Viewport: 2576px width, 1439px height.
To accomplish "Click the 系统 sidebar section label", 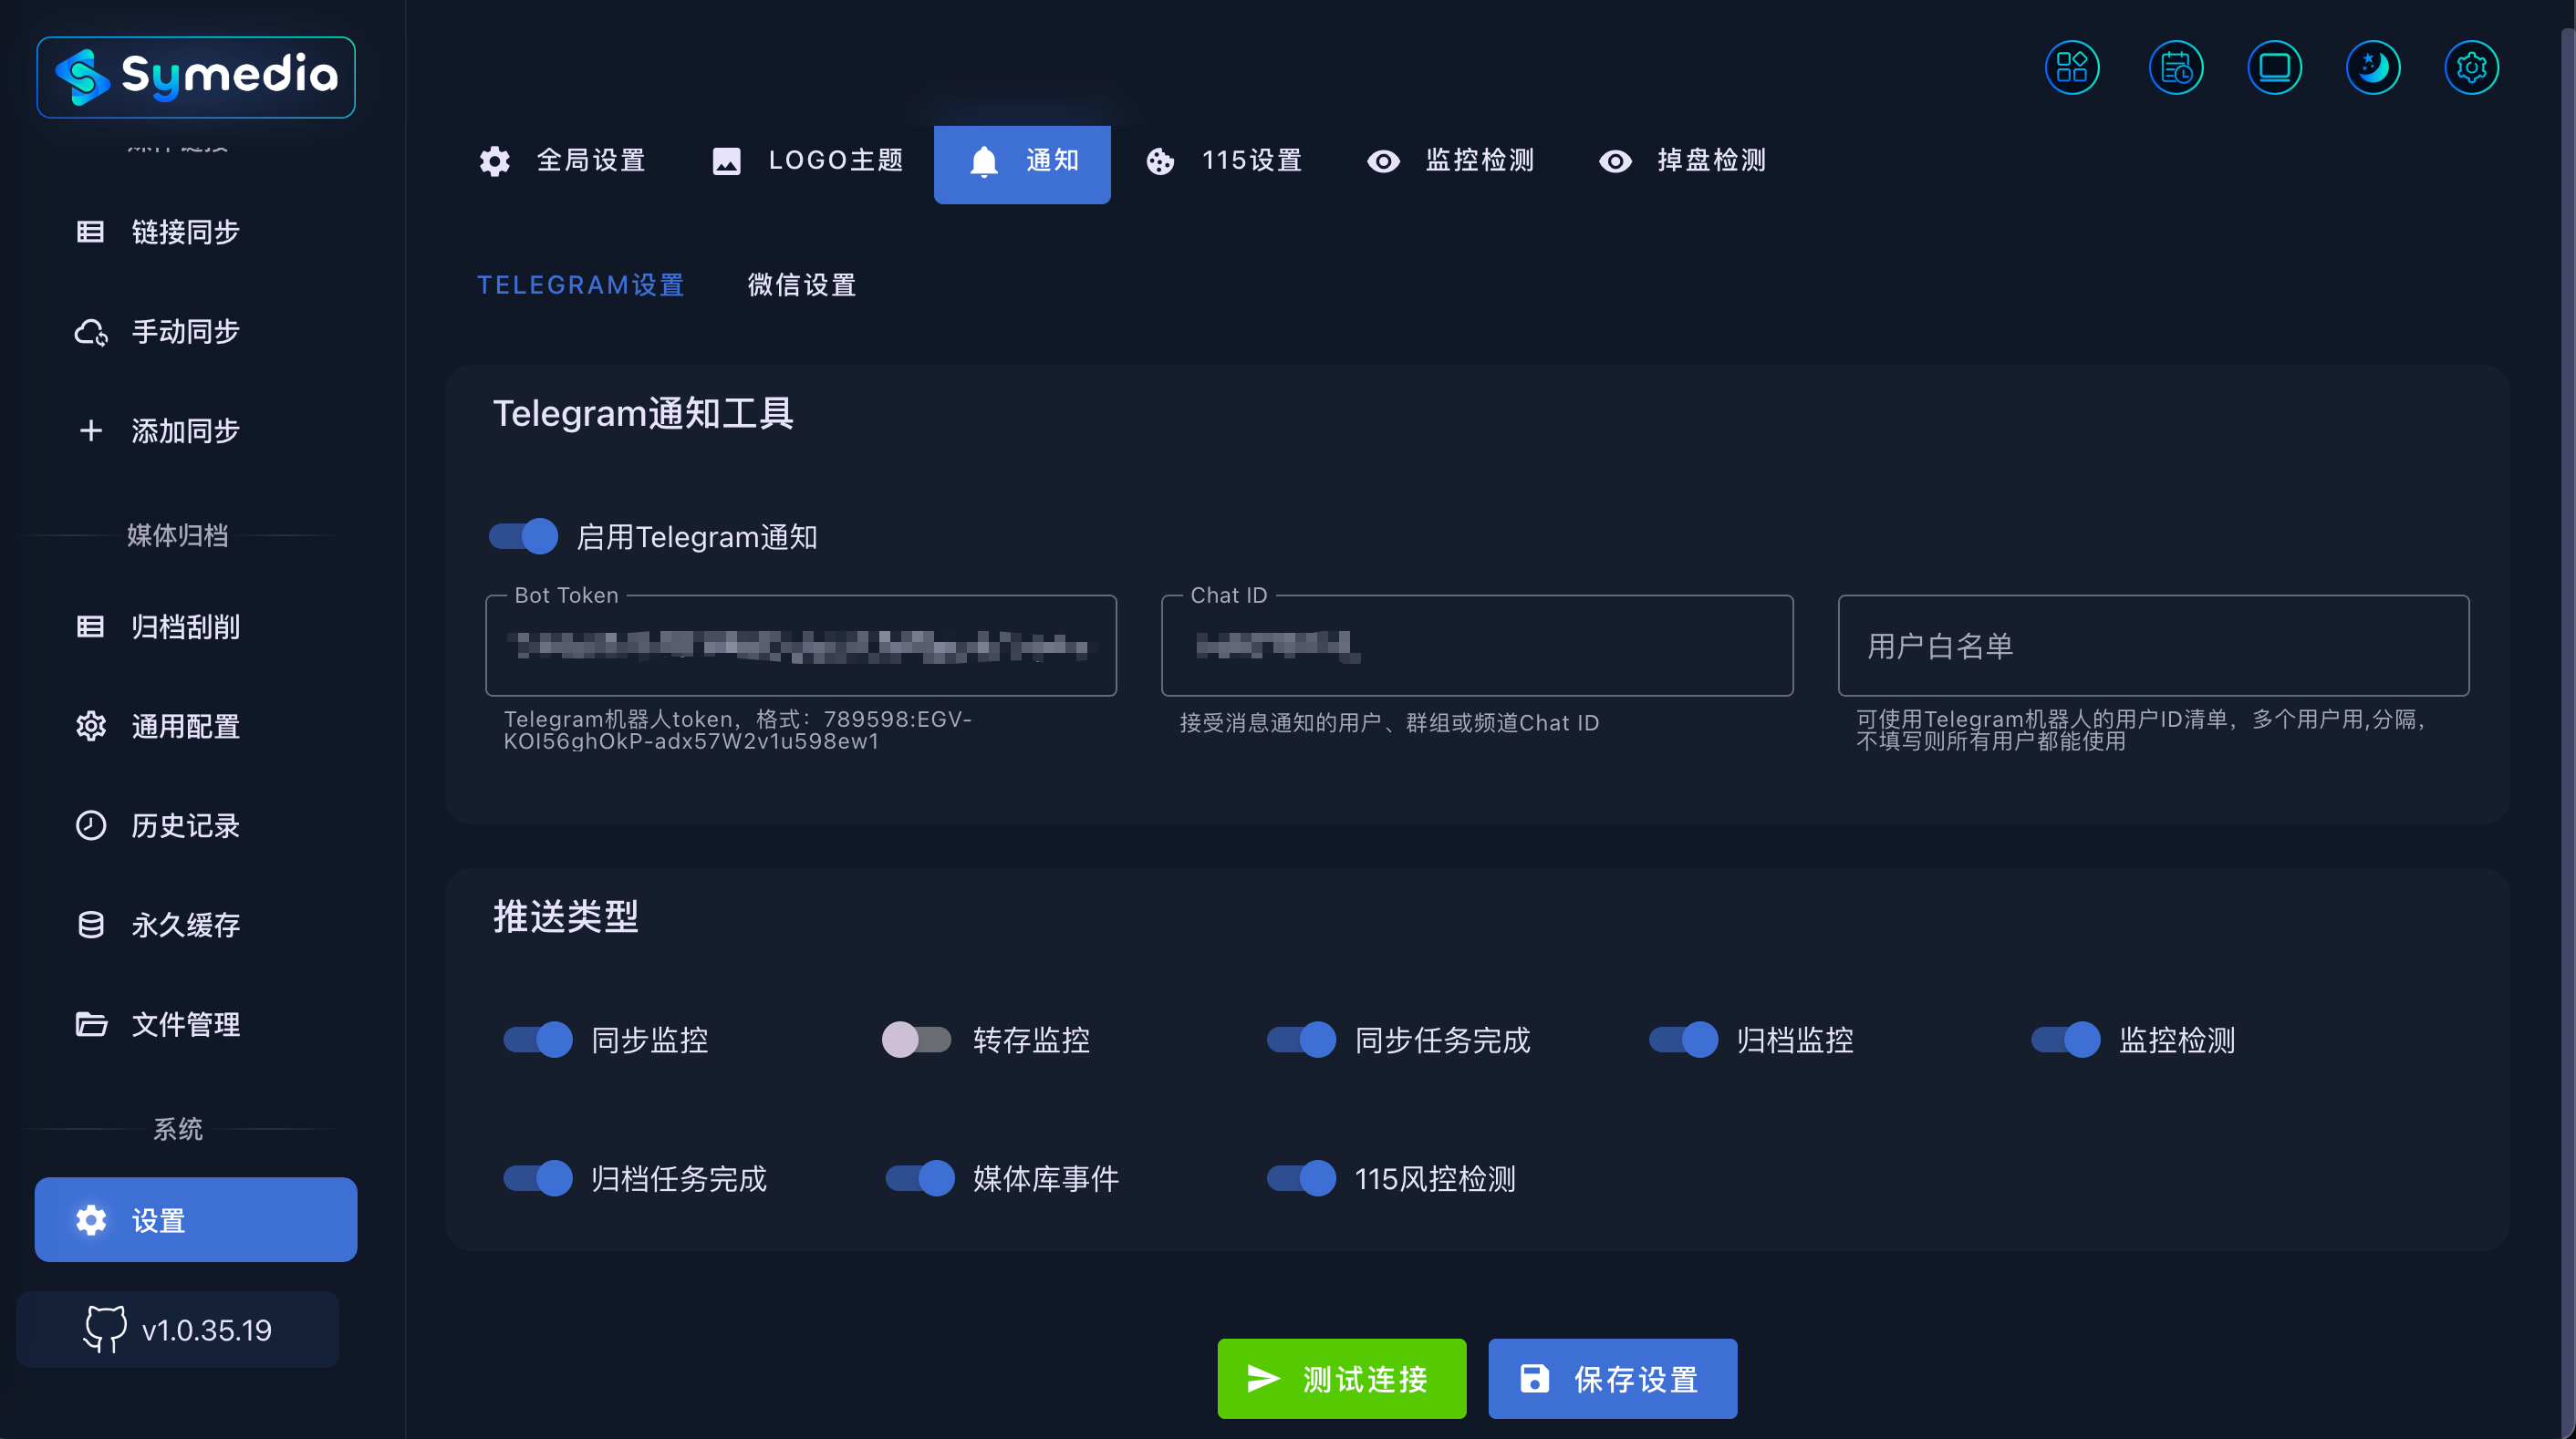I will point(178,1129).
